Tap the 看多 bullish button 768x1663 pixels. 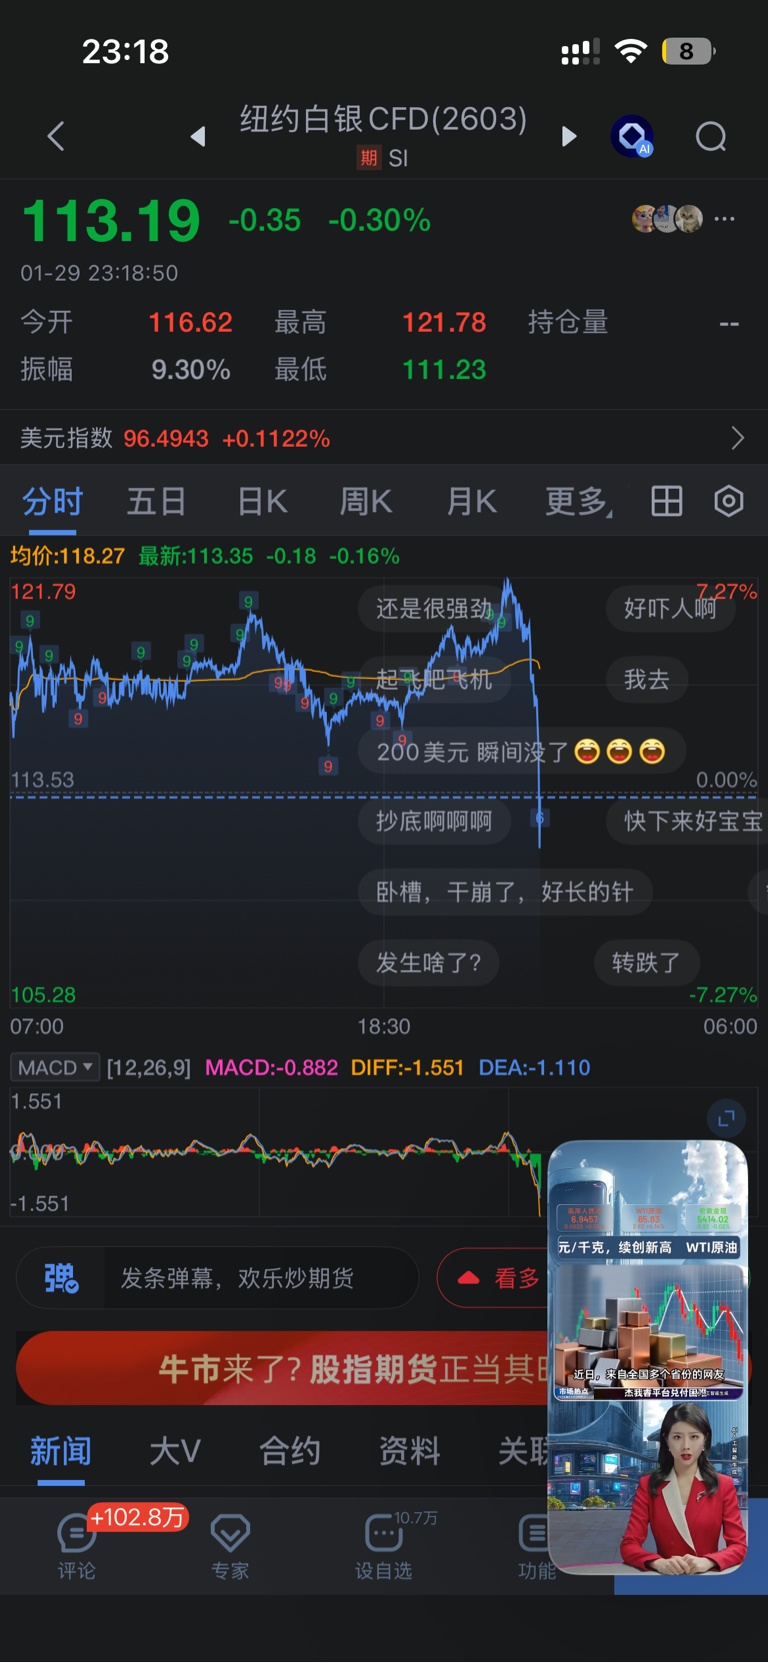(x=494, y=1278)
